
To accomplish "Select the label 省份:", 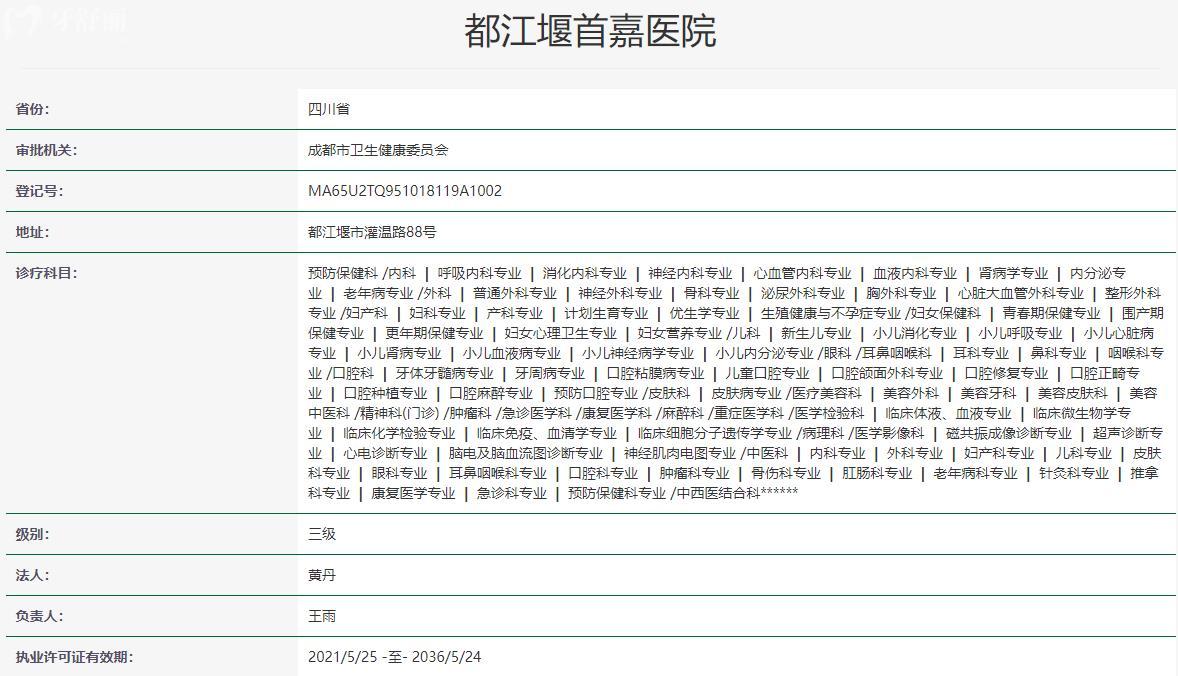I will (x=32, y=109).
